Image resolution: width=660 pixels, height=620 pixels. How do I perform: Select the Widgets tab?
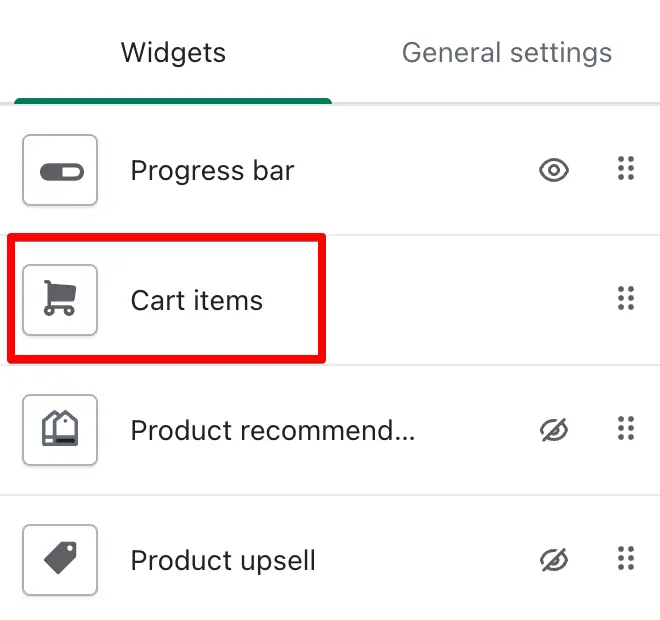(173, 53)
